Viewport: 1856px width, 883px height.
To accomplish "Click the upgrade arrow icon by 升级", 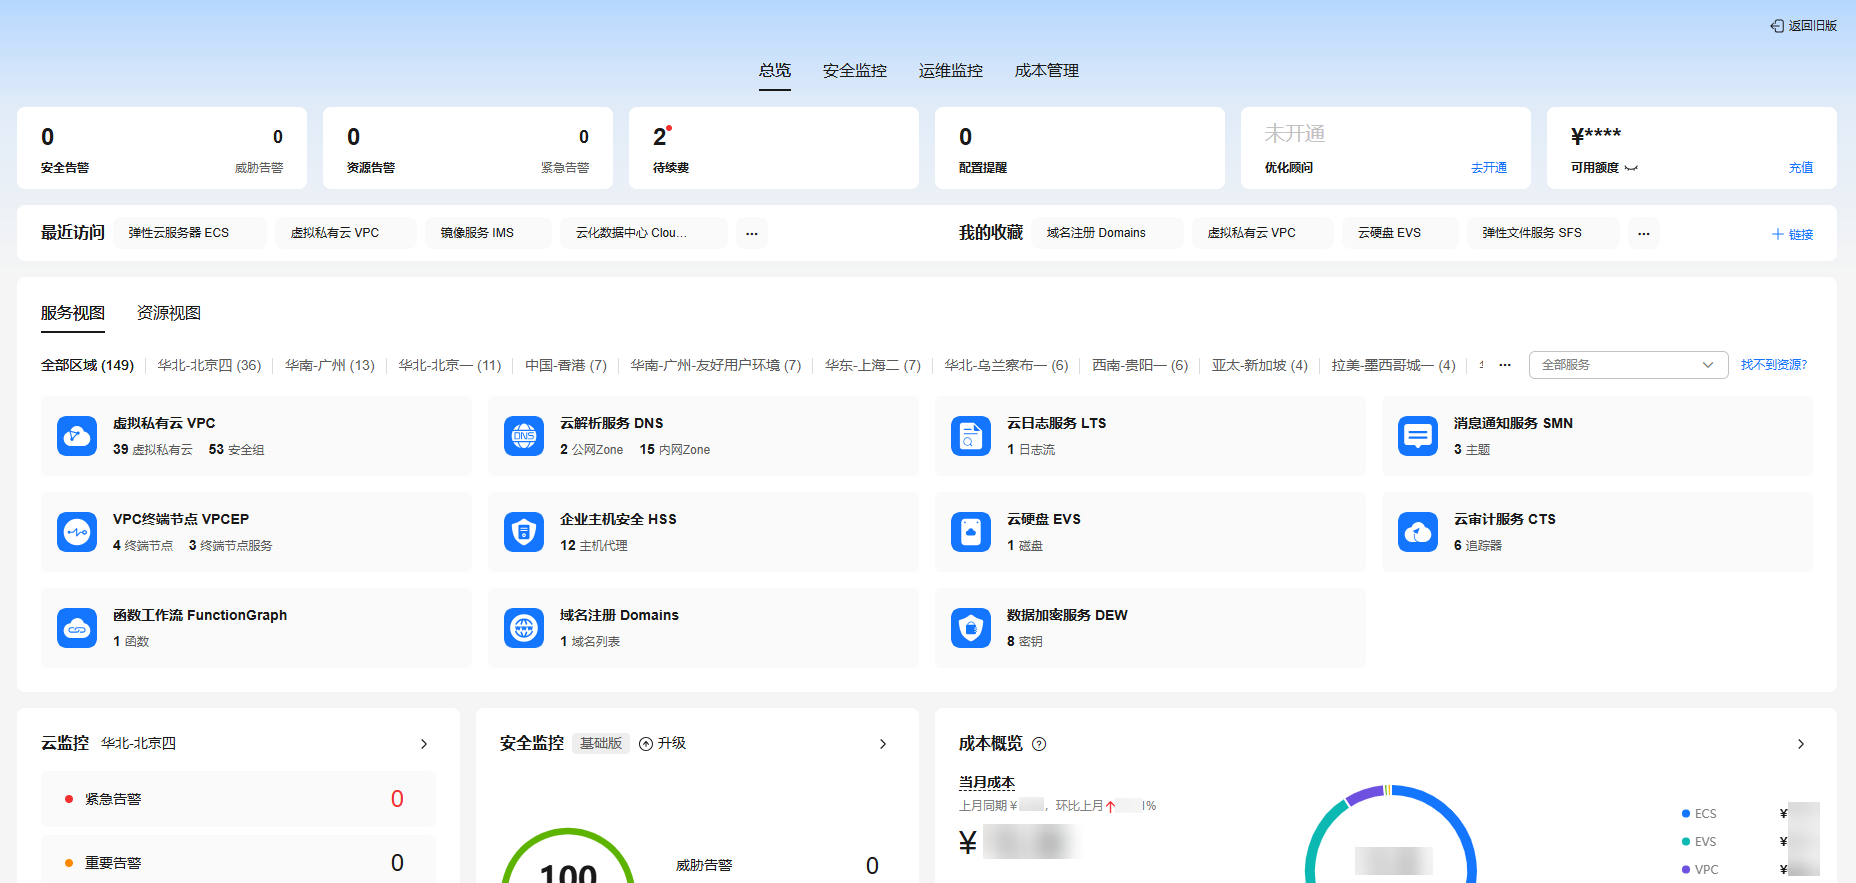I will click(x=646, y=744).
